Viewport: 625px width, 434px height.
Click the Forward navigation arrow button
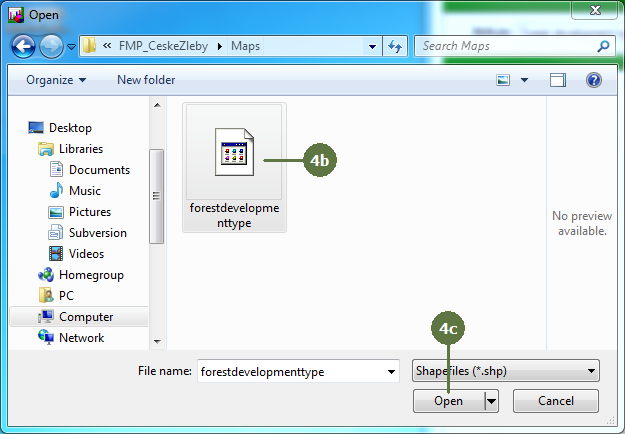50,46
